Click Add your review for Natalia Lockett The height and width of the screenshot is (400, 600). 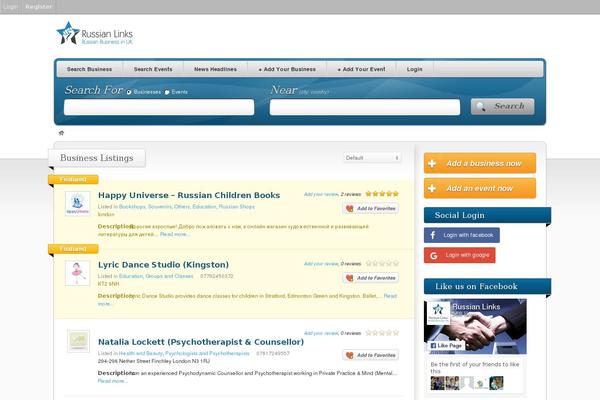point(321,333)
